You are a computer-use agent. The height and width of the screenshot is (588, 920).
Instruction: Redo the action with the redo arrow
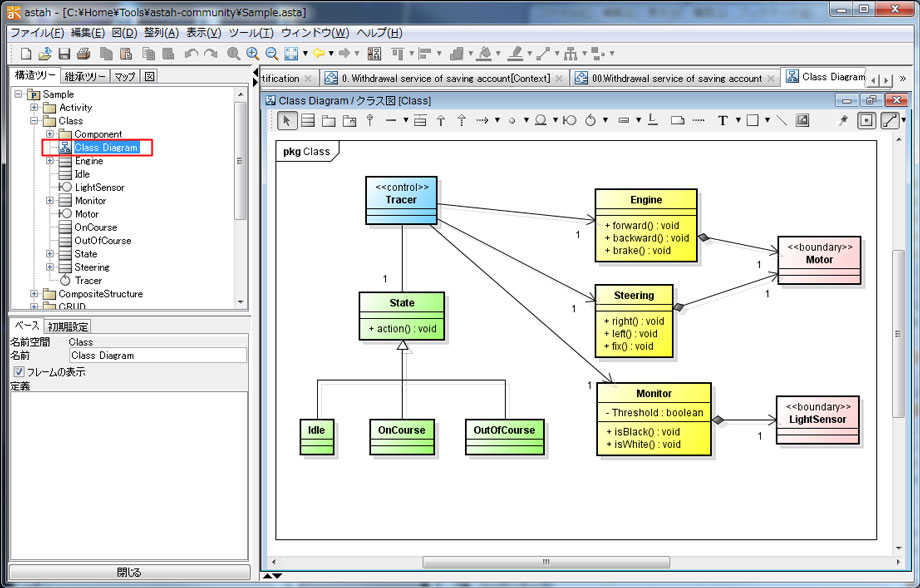[x=210, y=54]
